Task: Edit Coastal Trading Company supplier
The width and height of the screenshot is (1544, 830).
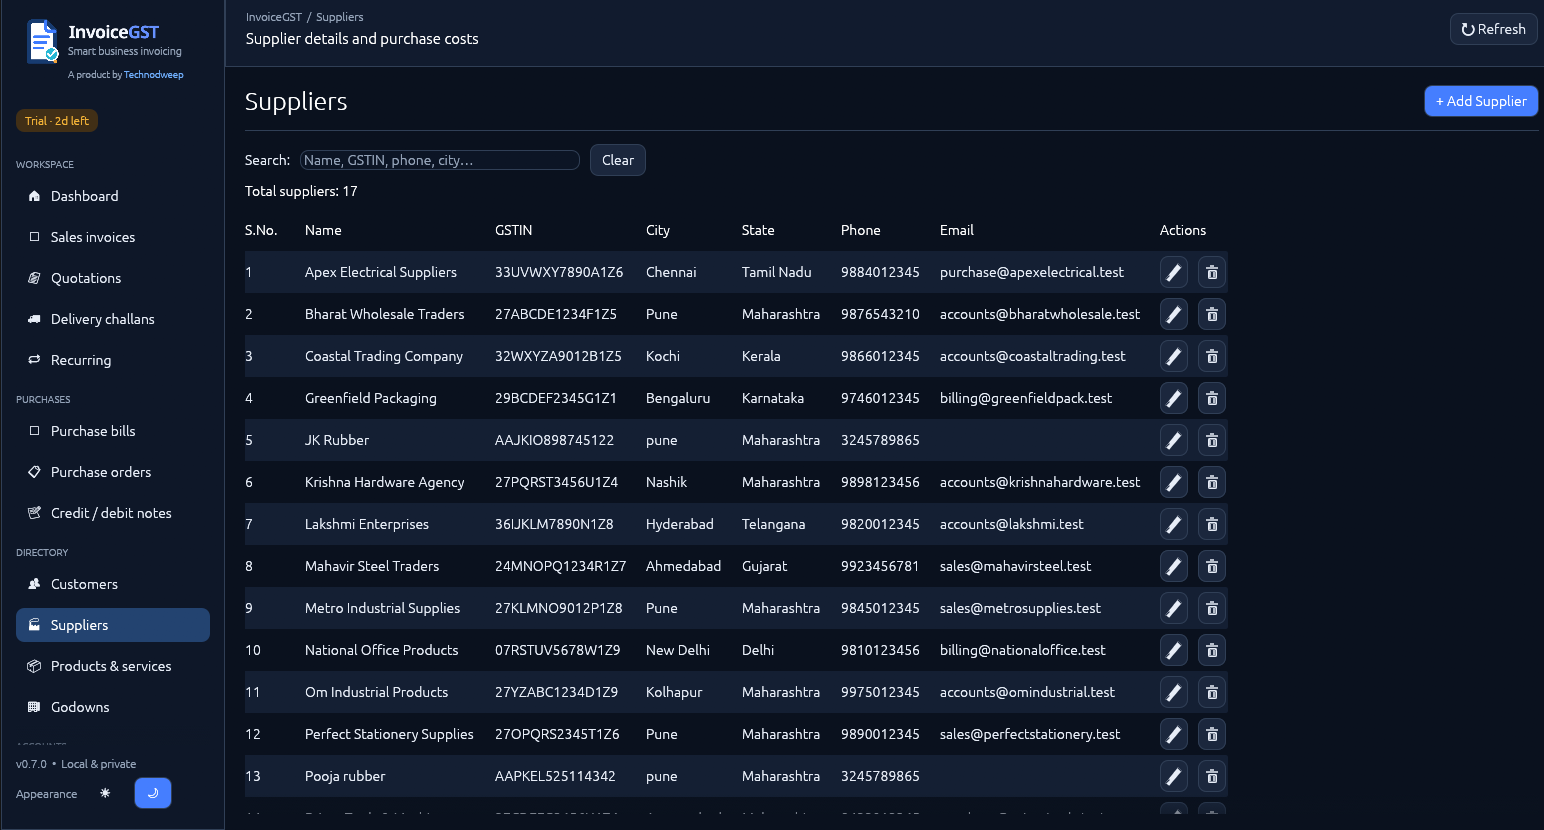Action: click(x=1174, y=356)
